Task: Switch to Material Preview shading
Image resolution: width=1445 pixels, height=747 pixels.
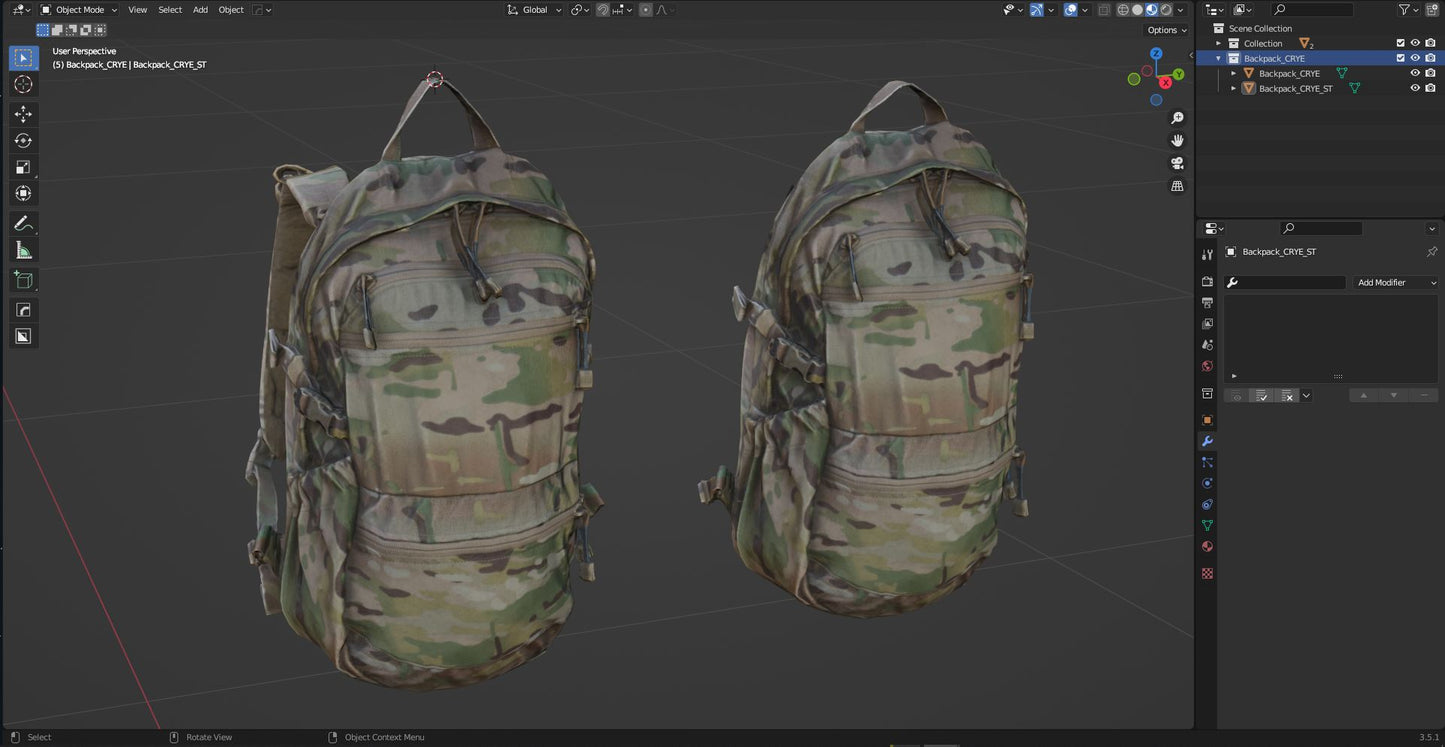Action: click(1151, 9)
